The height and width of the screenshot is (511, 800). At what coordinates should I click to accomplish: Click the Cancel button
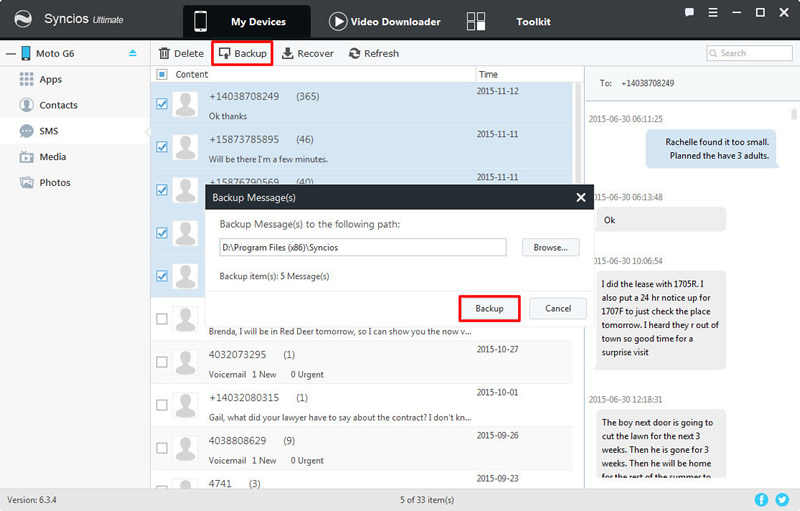(558, 309)
